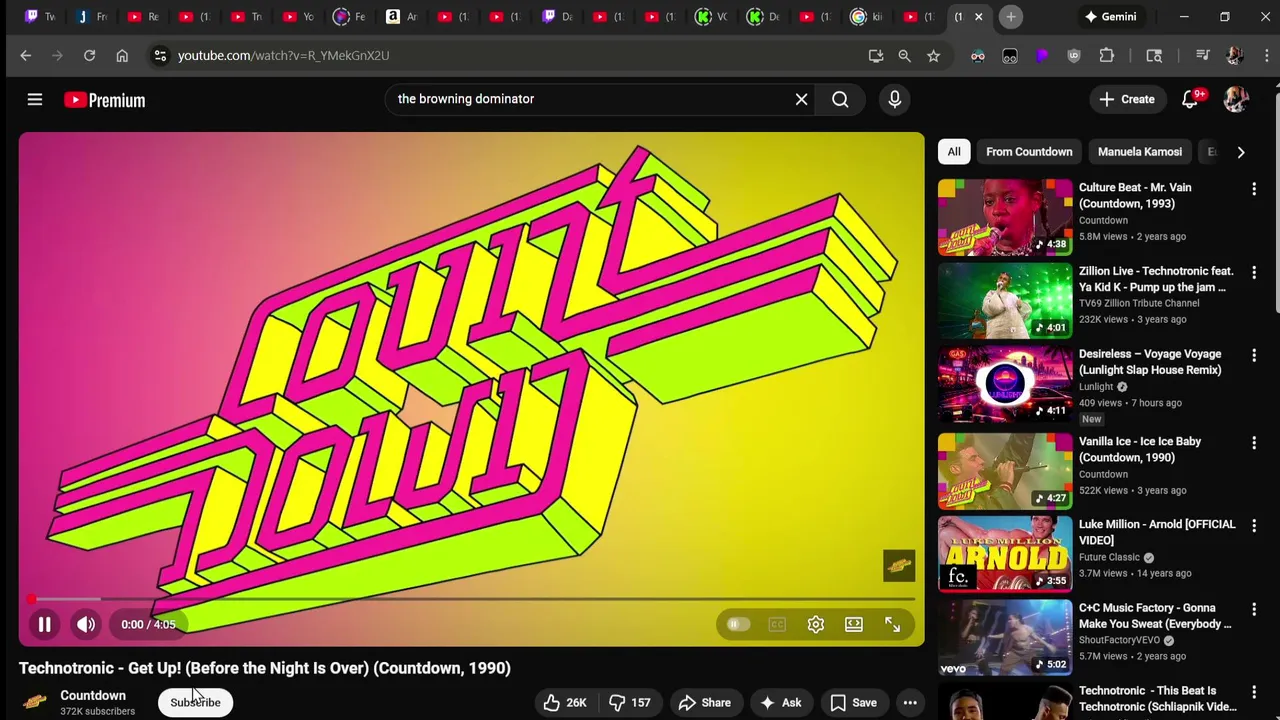1280x720 pixels.
Task: Open media controls icon in toolbar
Action: (1202, 56)
